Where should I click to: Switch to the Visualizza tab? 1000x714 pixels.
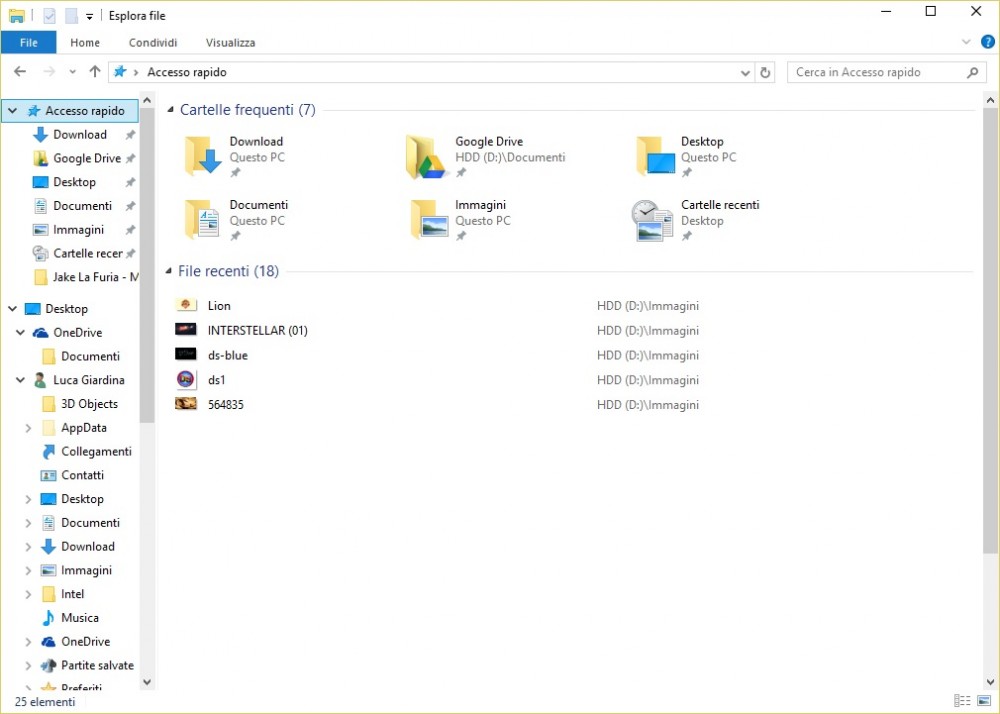tap(230, 43)
